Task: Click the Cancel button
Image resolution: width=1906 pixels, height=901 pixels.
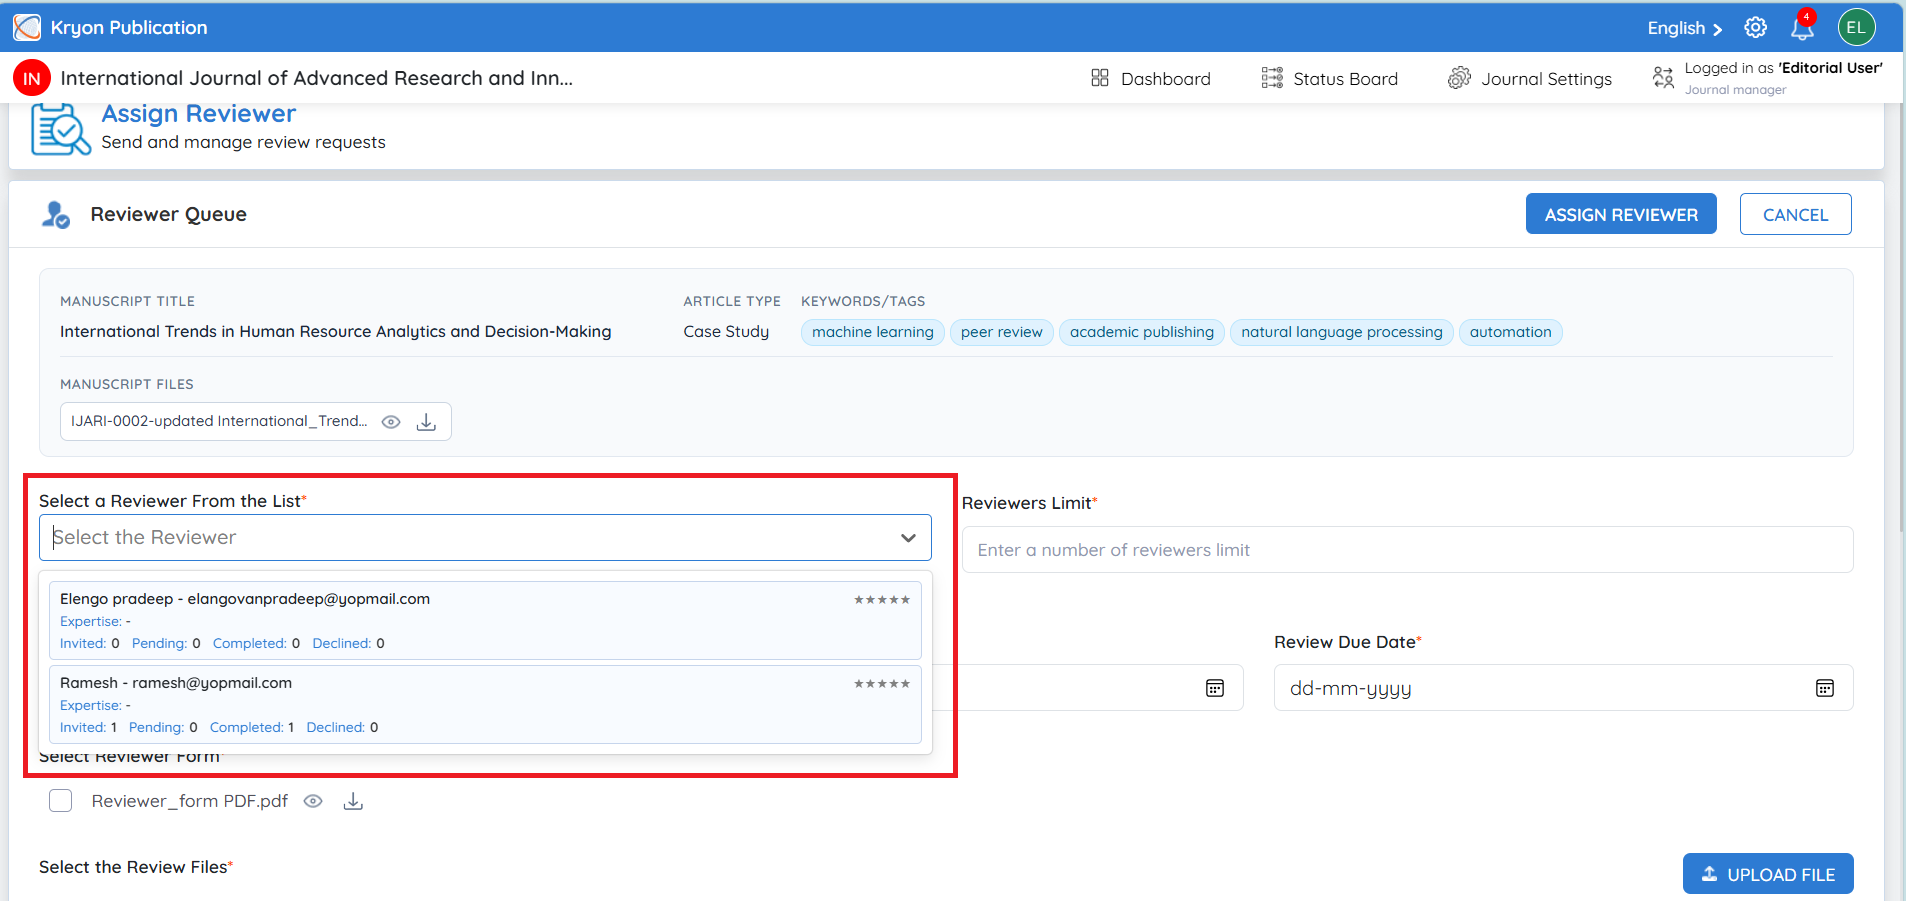Action: pos(1795,214)
